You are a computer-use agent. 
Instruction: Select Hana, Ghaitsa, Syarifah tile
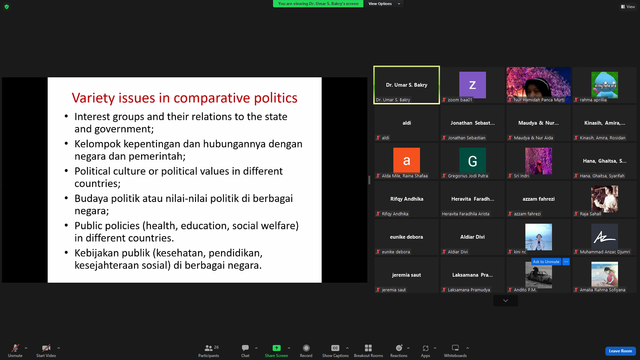(x=604, y=161)
